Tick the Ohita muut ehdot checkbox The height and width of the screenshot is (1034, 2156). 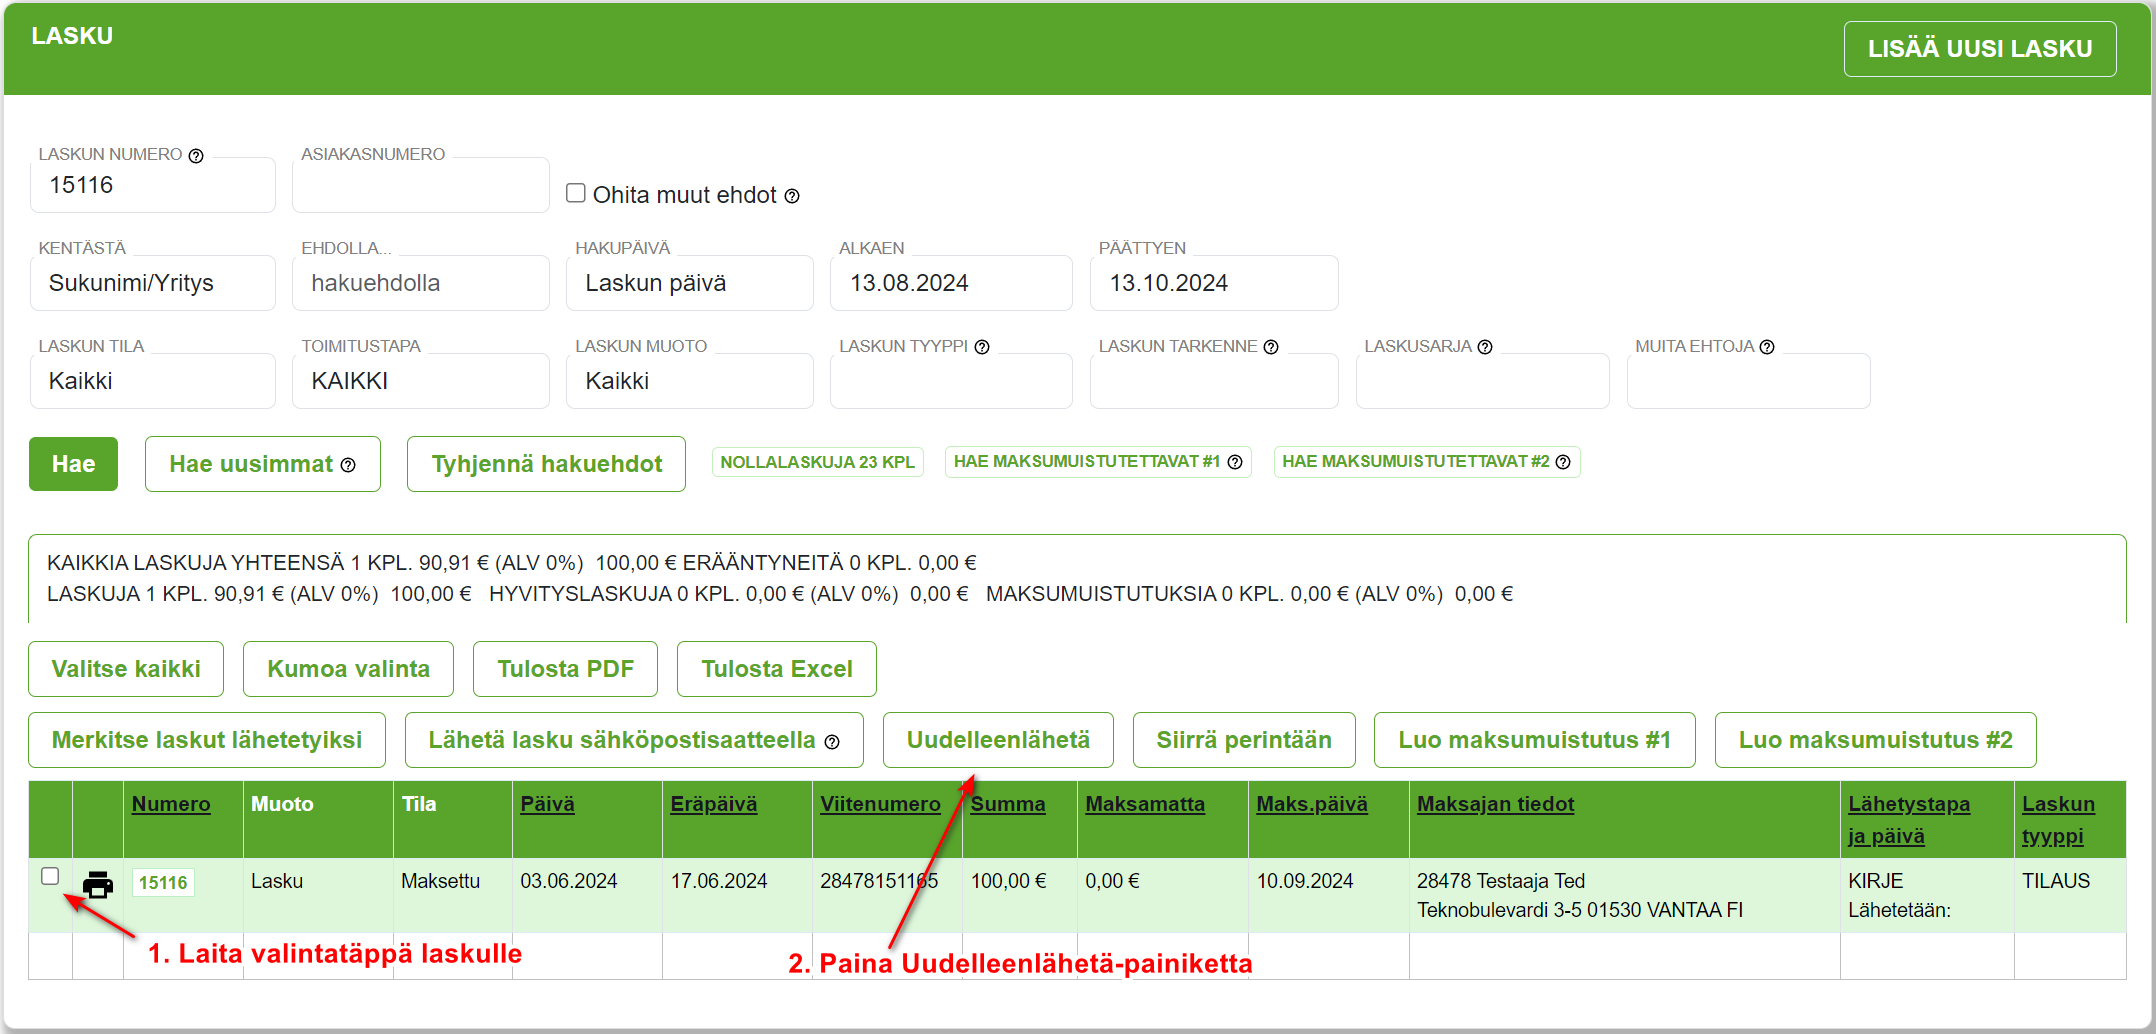pyautogui.click(x=576, y=193)
